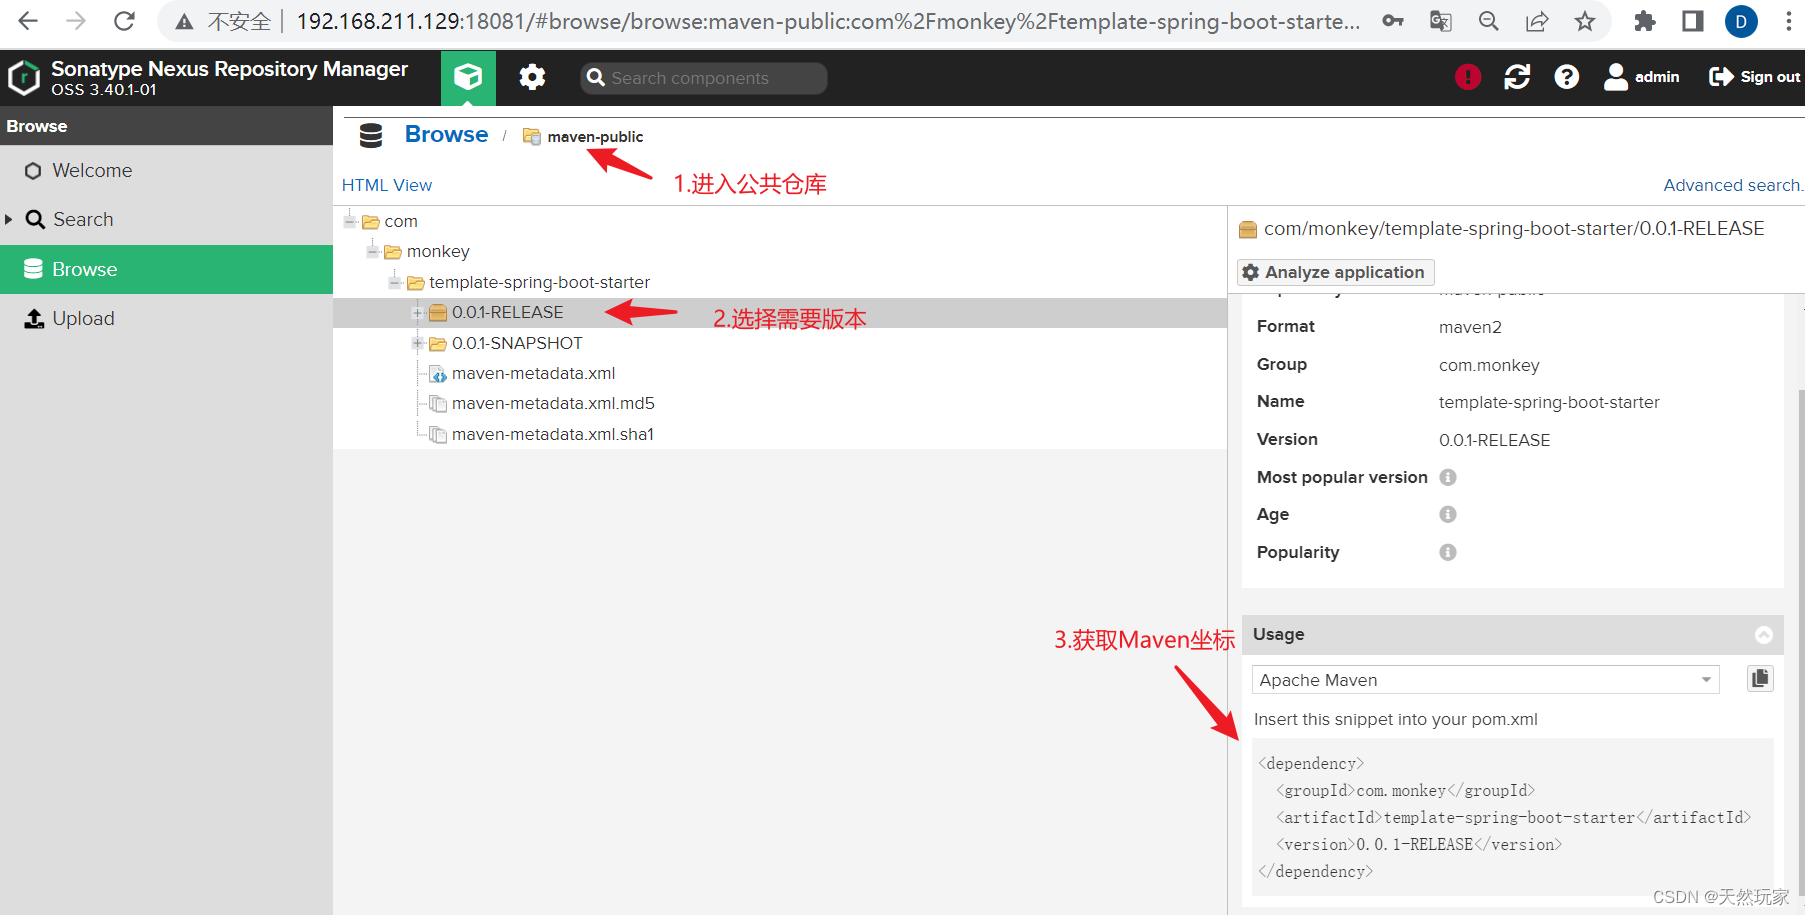Go back with the browser back arrow
This screenshot has height=915, width=1805.
[28, 21]
